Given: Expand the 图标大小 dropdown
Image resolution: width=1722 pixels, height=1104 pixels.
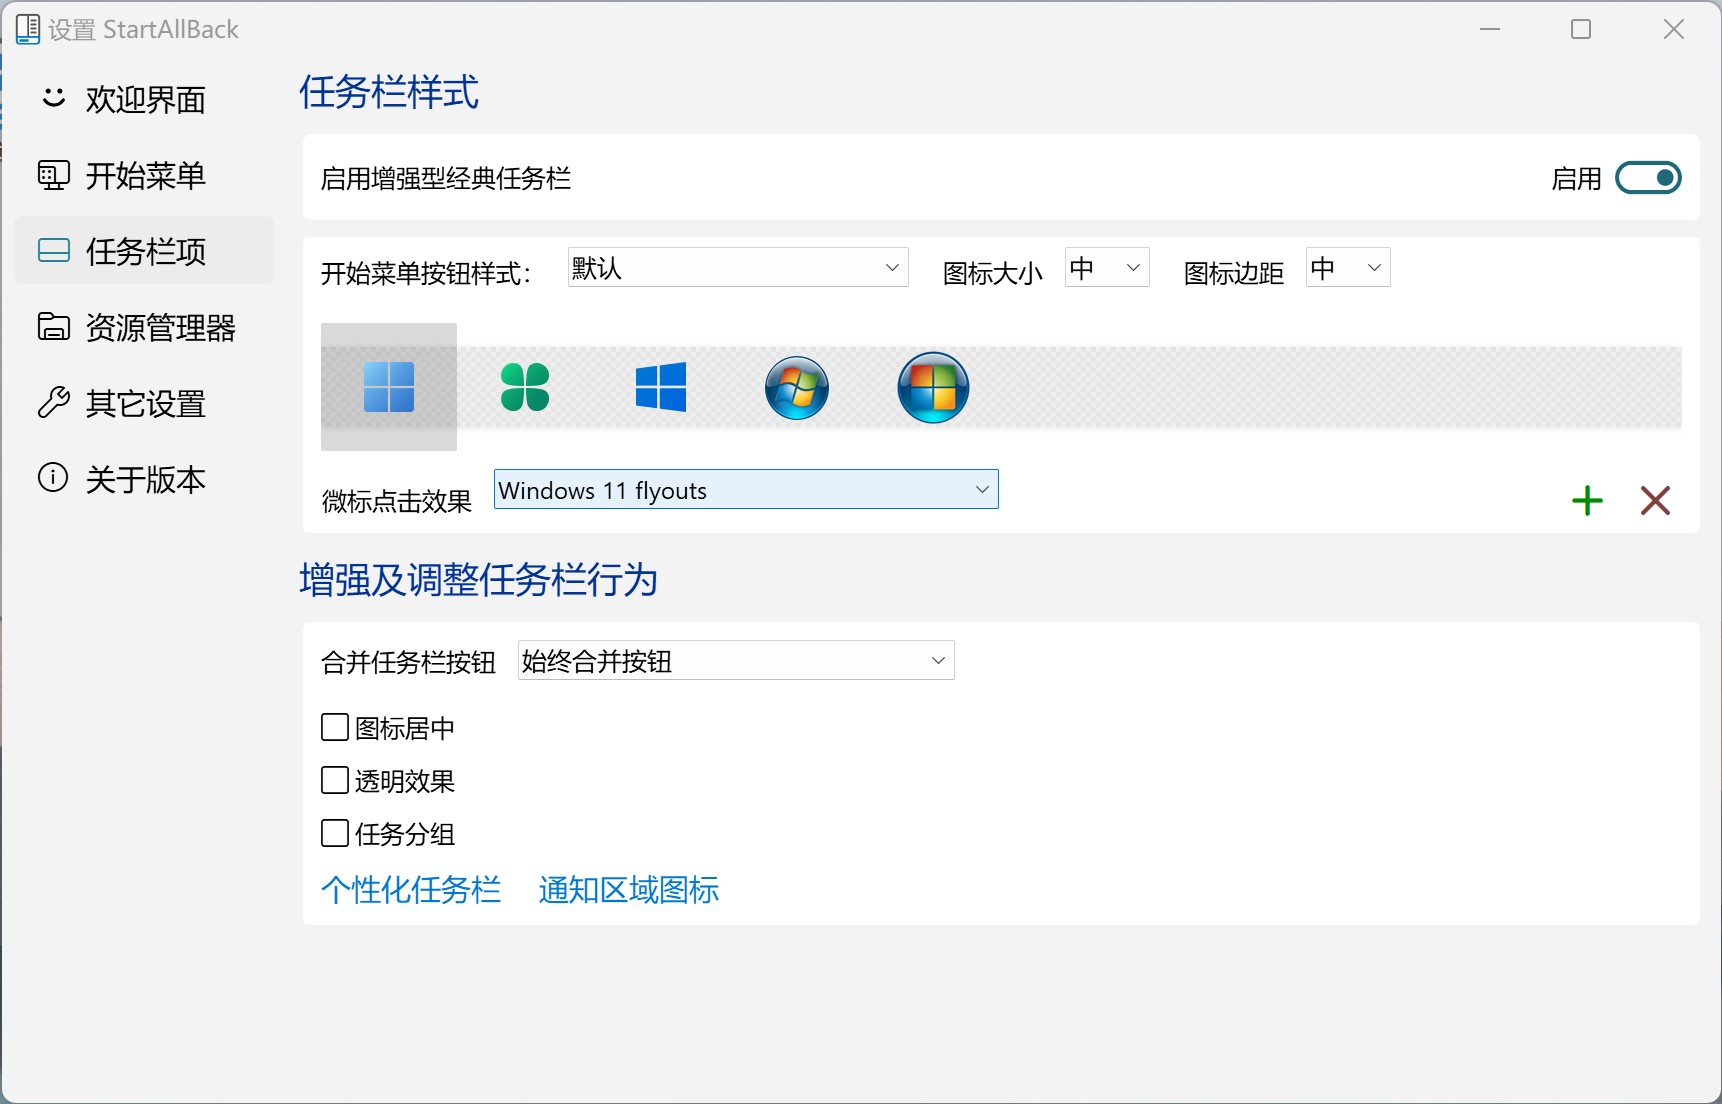Looking at the screenshot, I should coord(1107,268).
